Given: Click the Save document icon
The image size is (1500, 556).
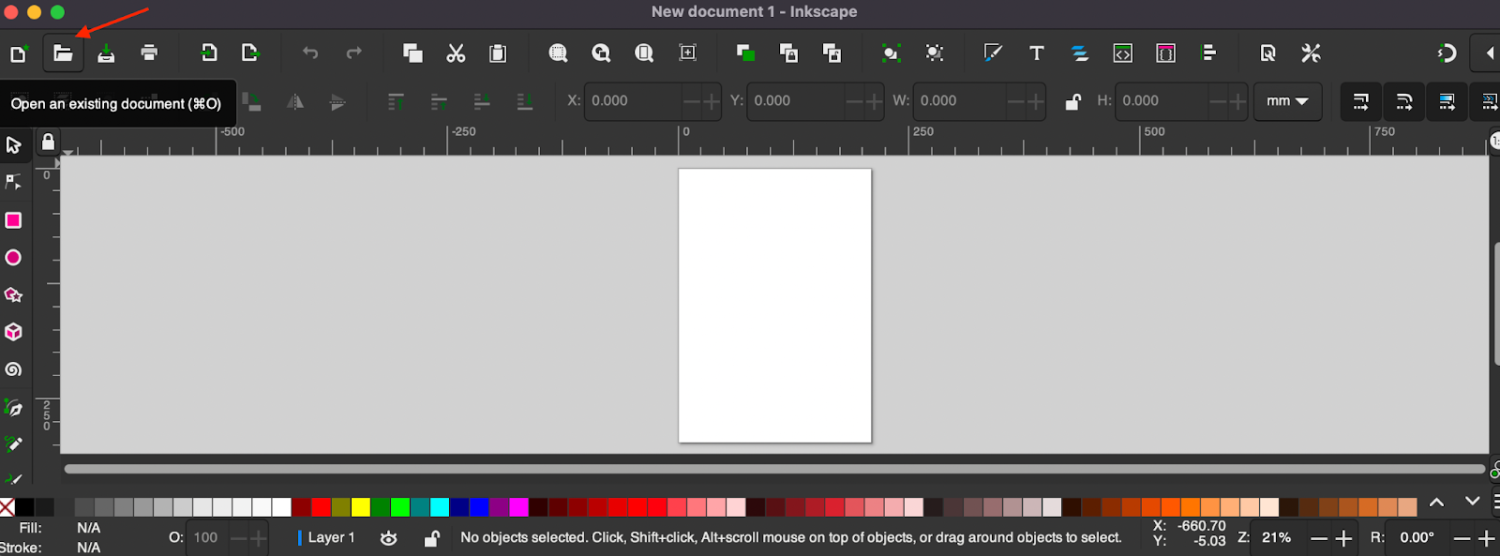Looking at the screenshot, I should coord(106,53).
